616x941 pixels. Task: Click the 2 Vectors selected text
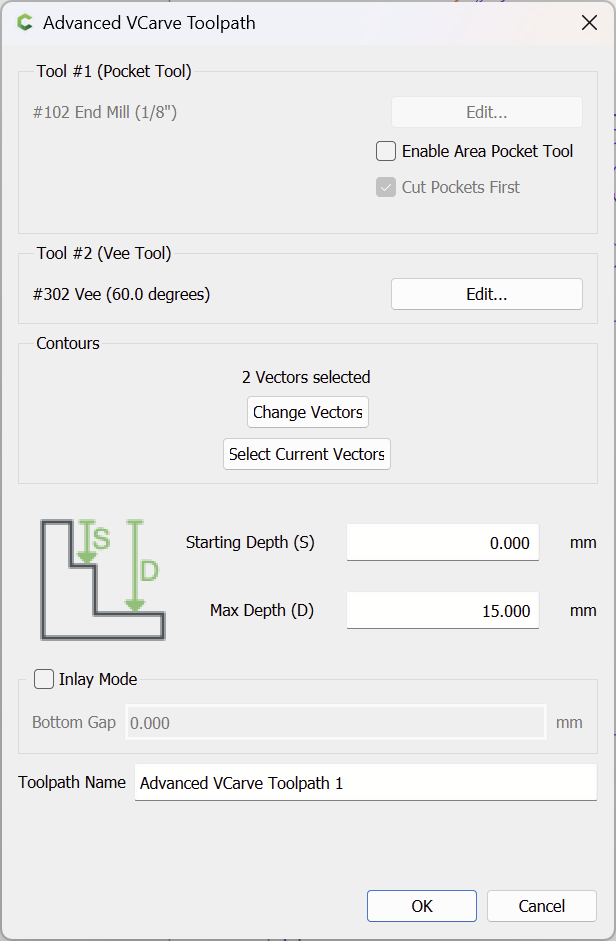tap(306, 377)
